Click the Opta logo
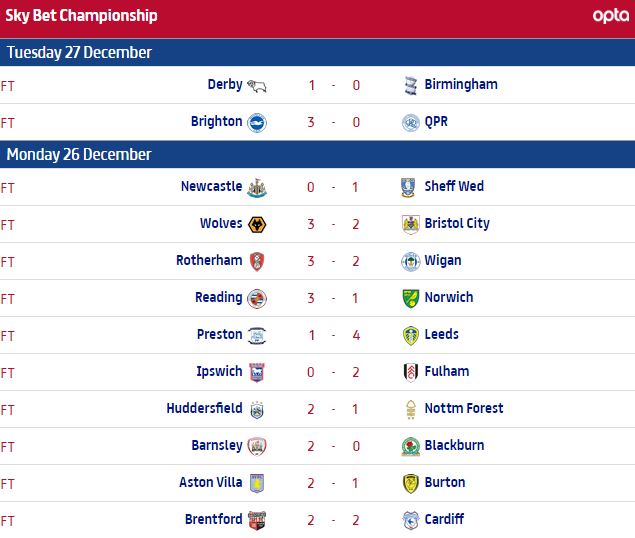This screenshot has width=635, height=538. click(x=610, y=16)
